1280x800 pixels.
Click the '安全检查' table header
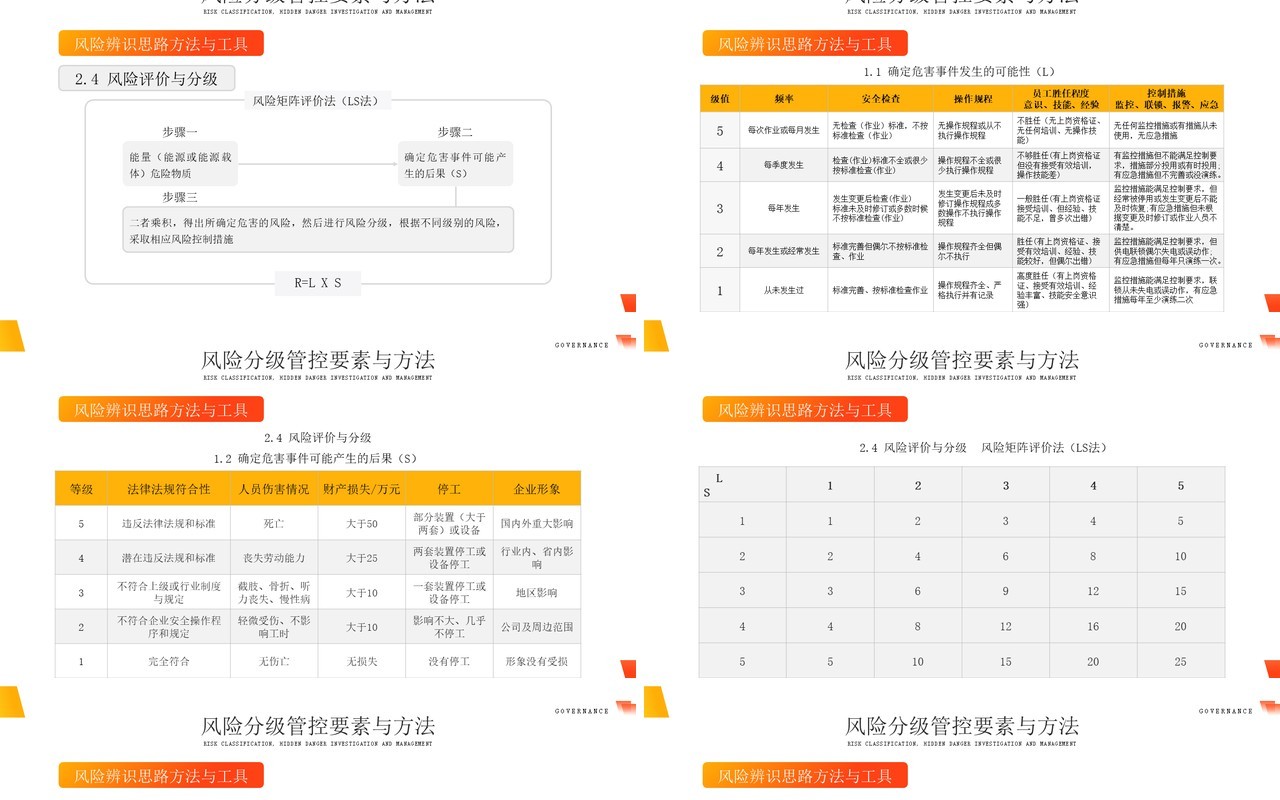pos(881,99)
